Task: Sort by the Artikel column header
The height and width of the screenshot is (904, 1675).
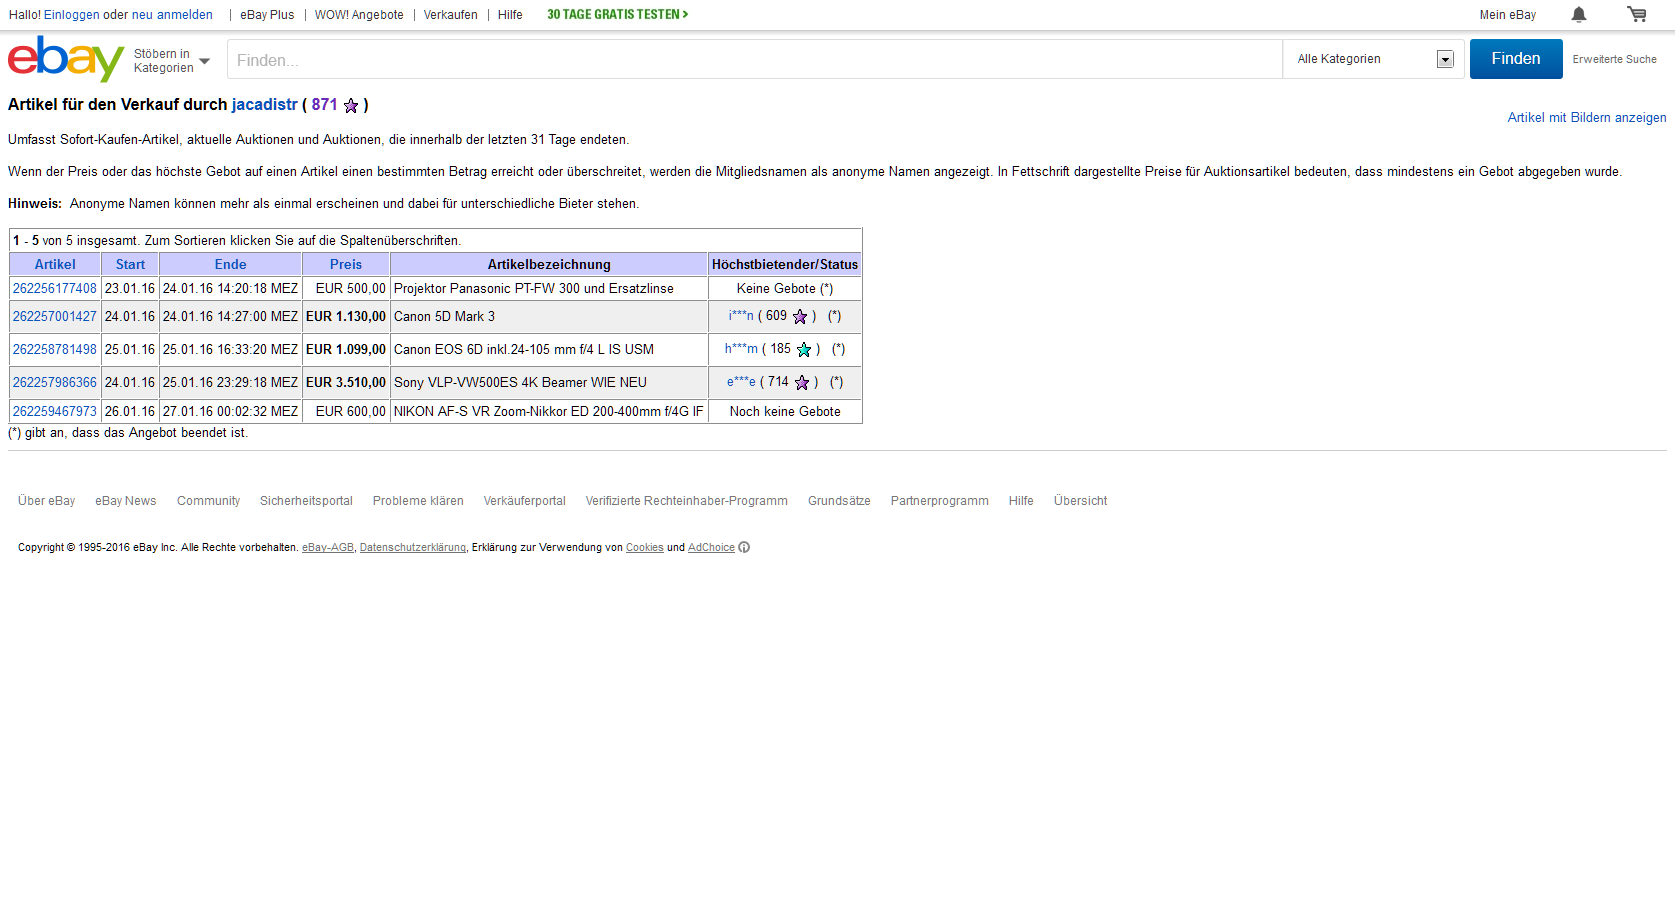Action: point(55,265)
